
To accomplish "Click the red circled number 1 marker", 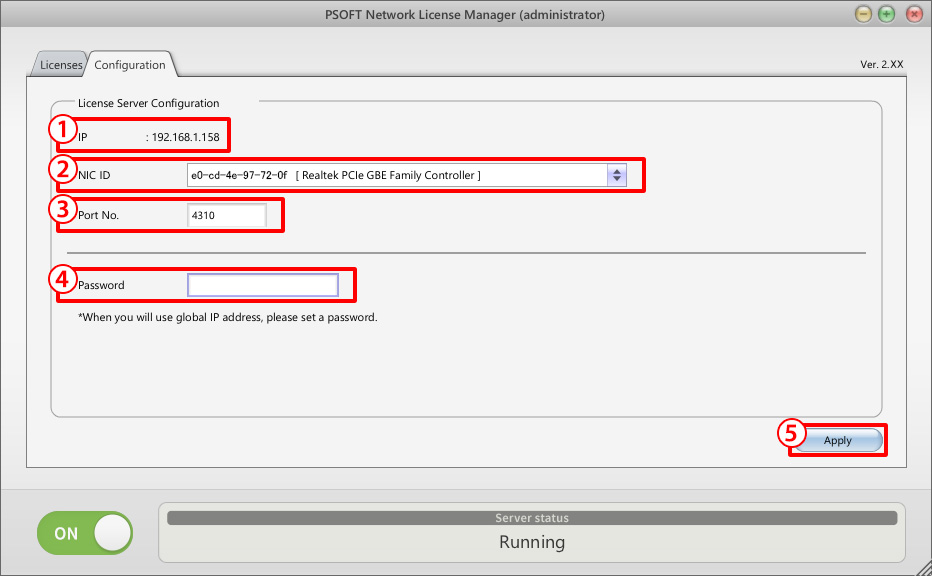I will [63, 129].
